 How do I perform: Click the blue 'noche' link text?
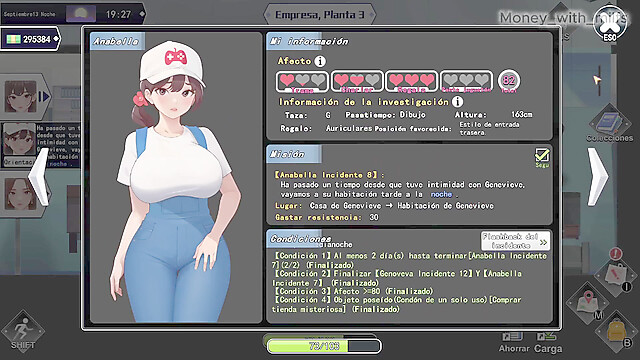click(441, 194)
